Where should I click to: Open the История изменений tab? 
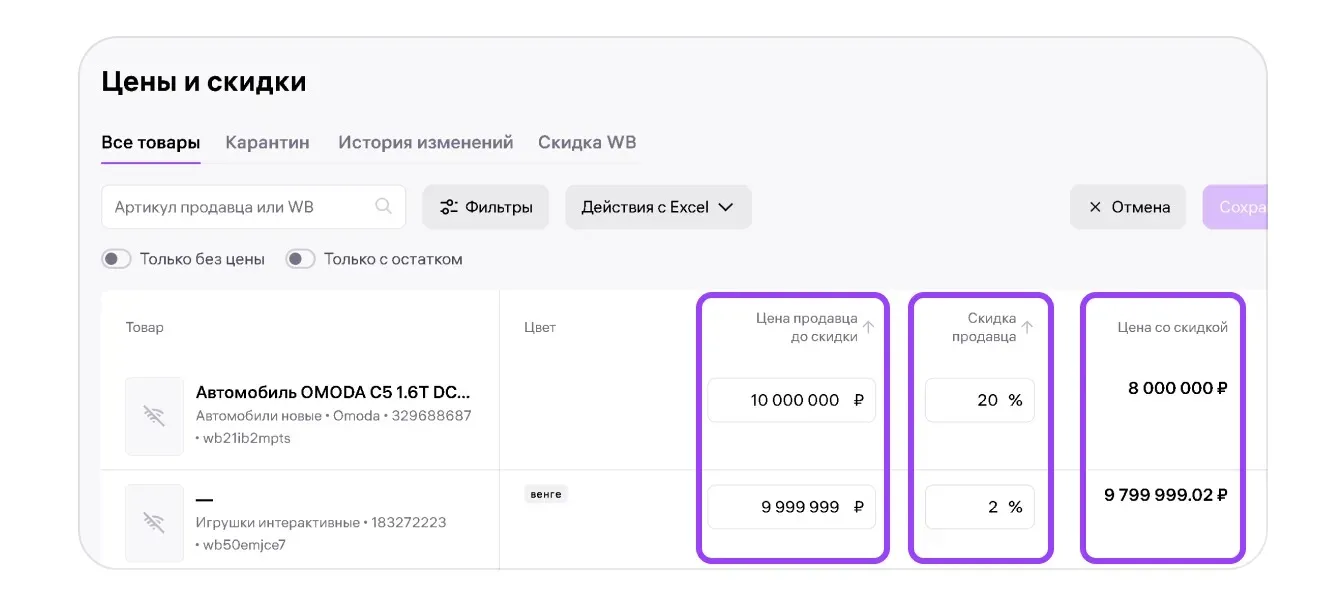(x=425, y=142)
